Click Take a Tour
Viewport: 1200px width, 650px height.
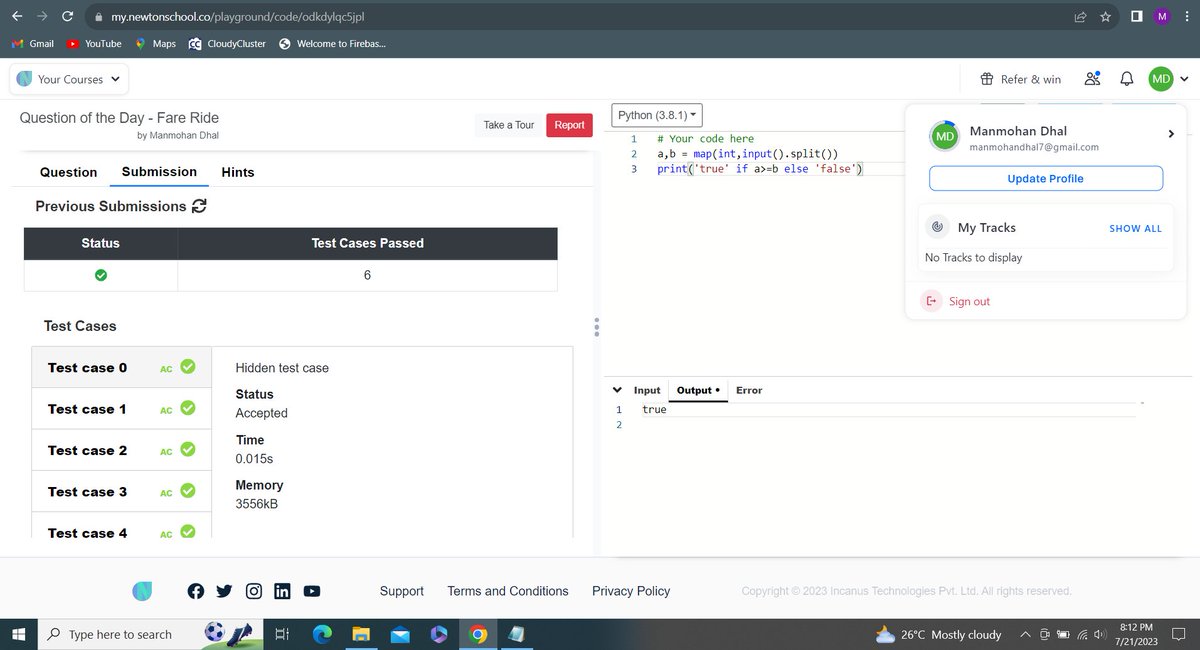tap(509, 125)
